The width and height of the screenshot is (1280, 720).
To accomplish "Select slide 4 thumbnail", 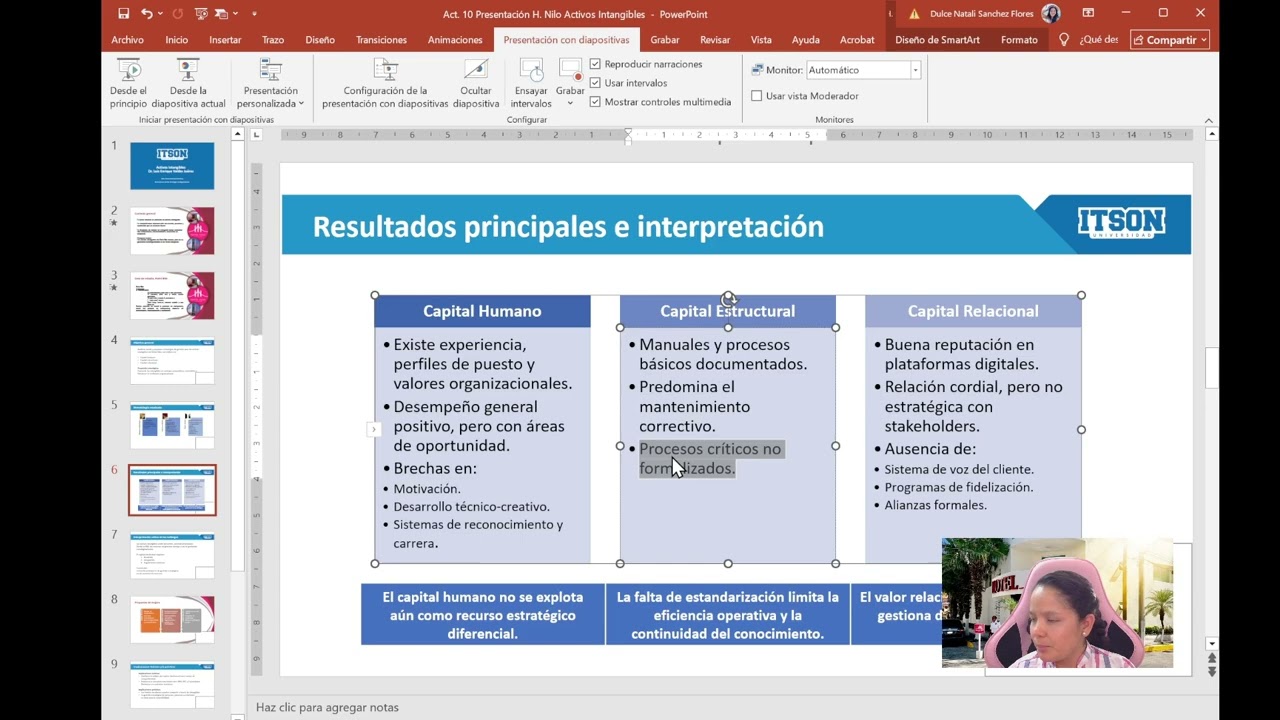I will coord(172,361).
